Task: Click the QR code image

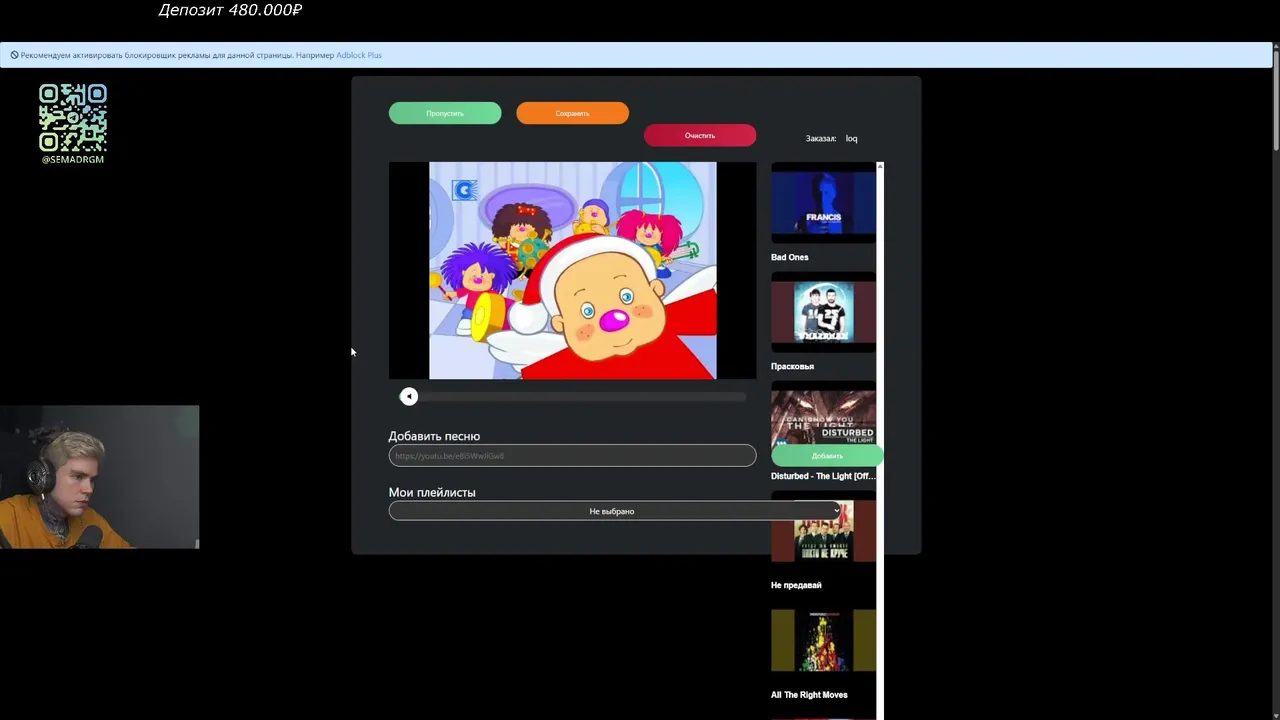Action: click(73, 118)
